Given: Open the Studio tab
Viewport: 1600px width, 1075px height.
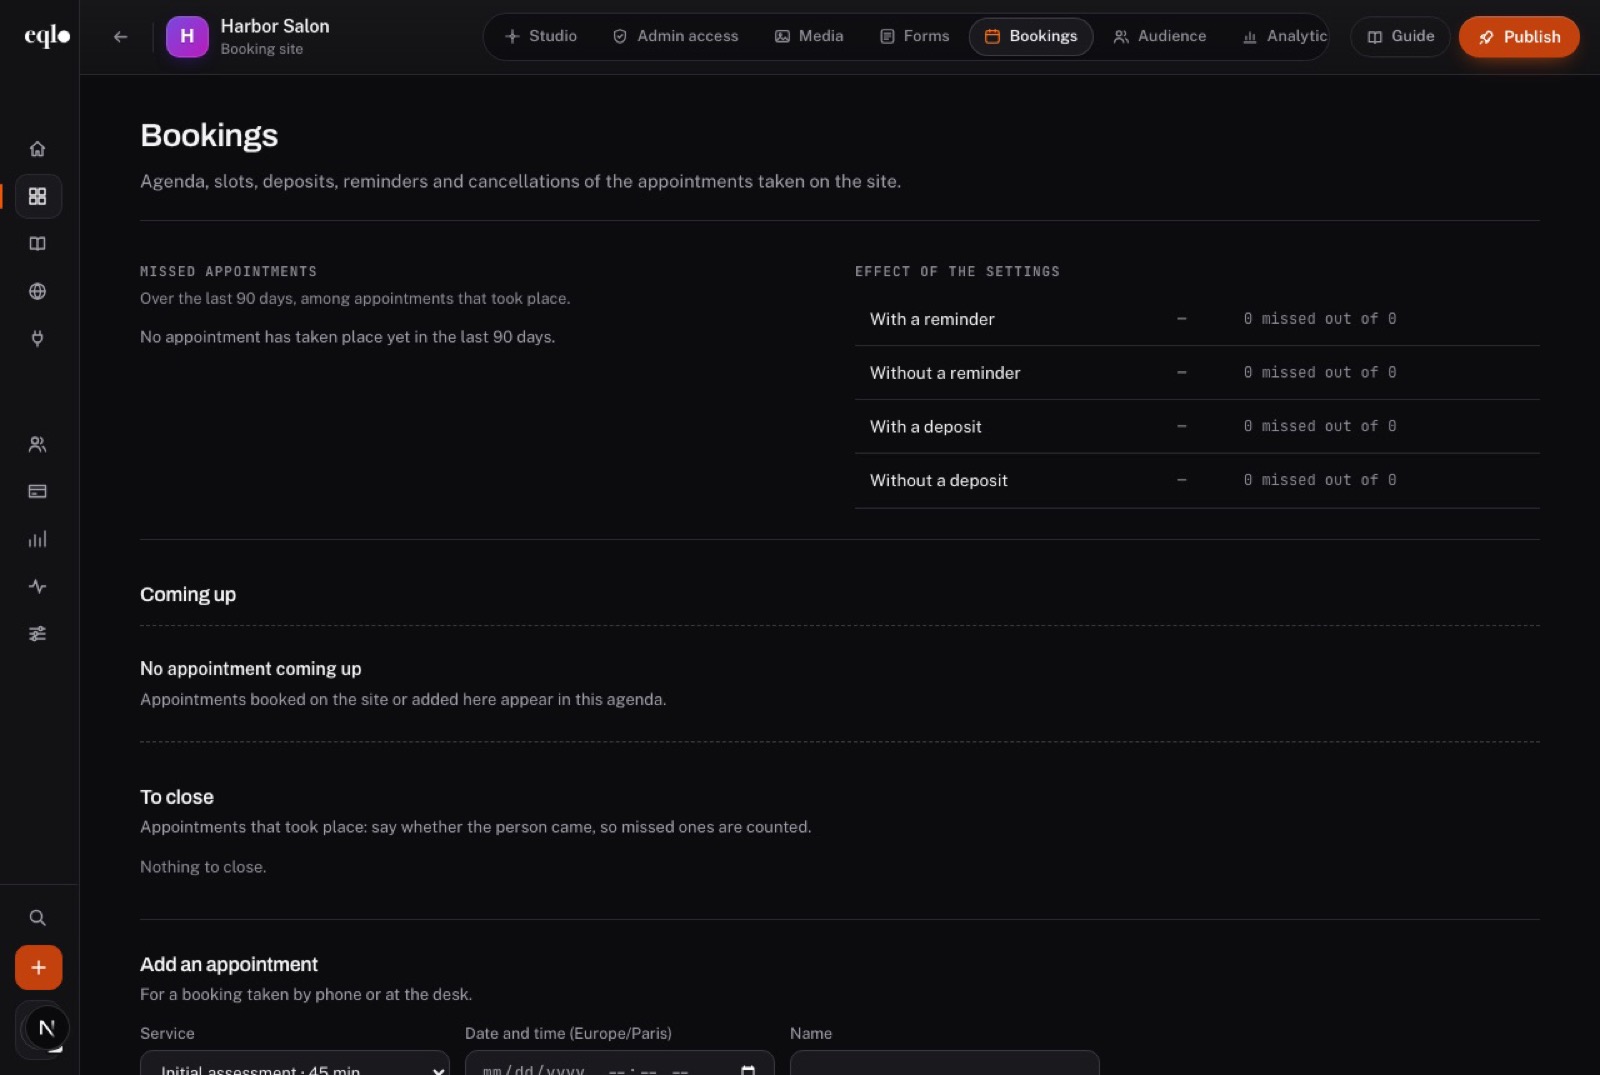Looking at the screenshot, I should pyautogui.click(x=541, y=36).
